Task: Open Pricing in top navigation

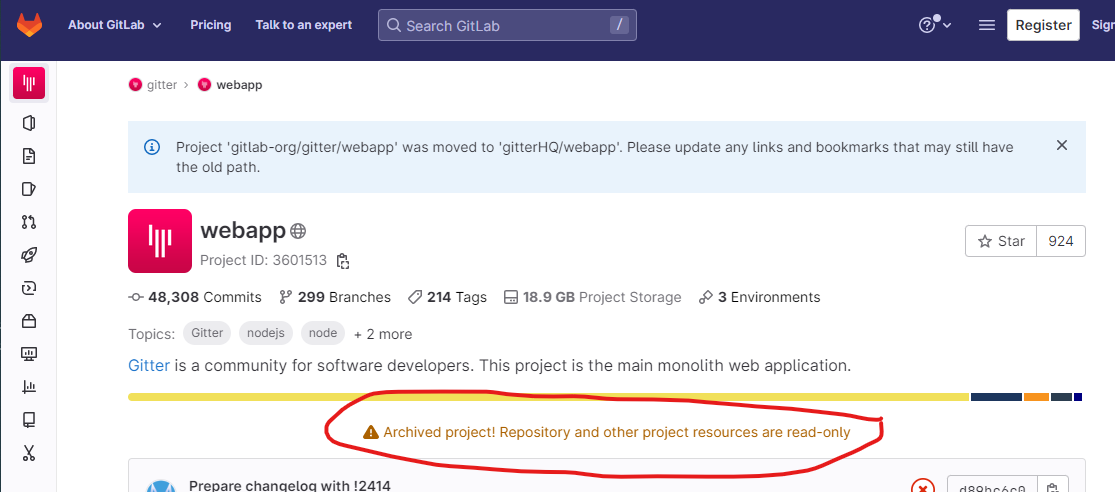Action: click(x=210, y=25)
